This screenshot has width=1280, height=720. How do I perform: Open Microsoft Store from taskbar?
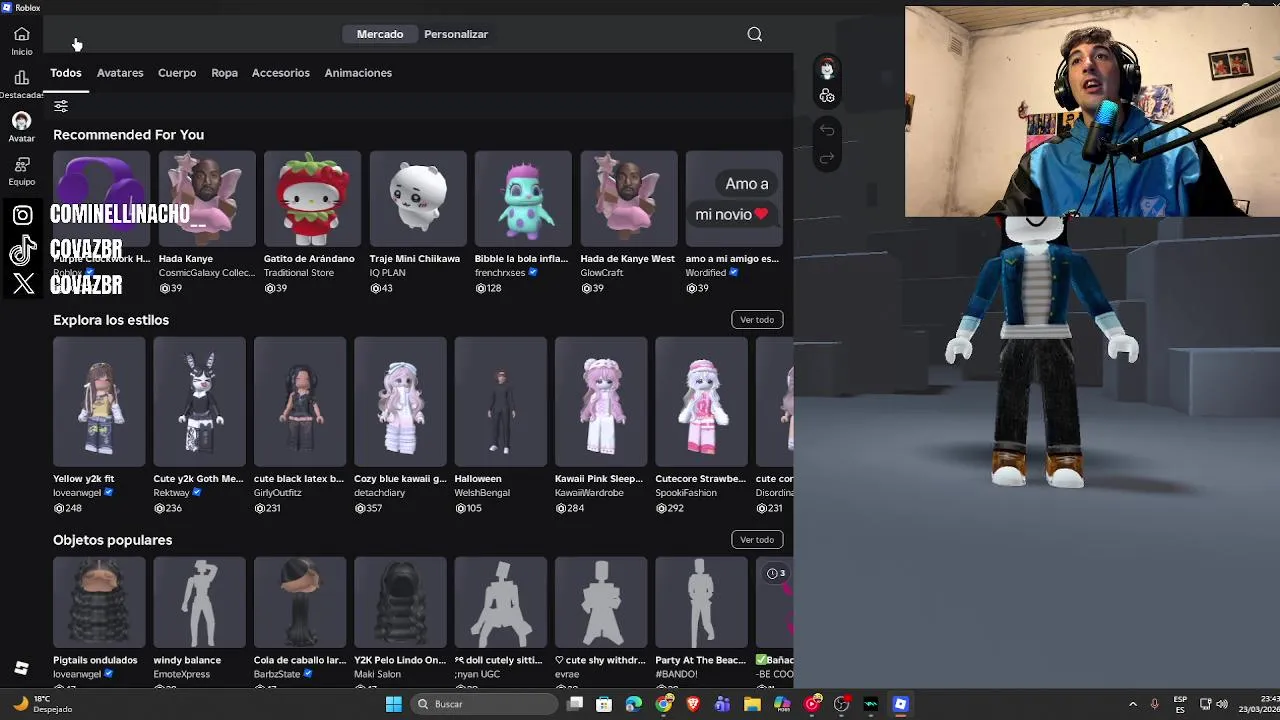(x=604, y=704)
